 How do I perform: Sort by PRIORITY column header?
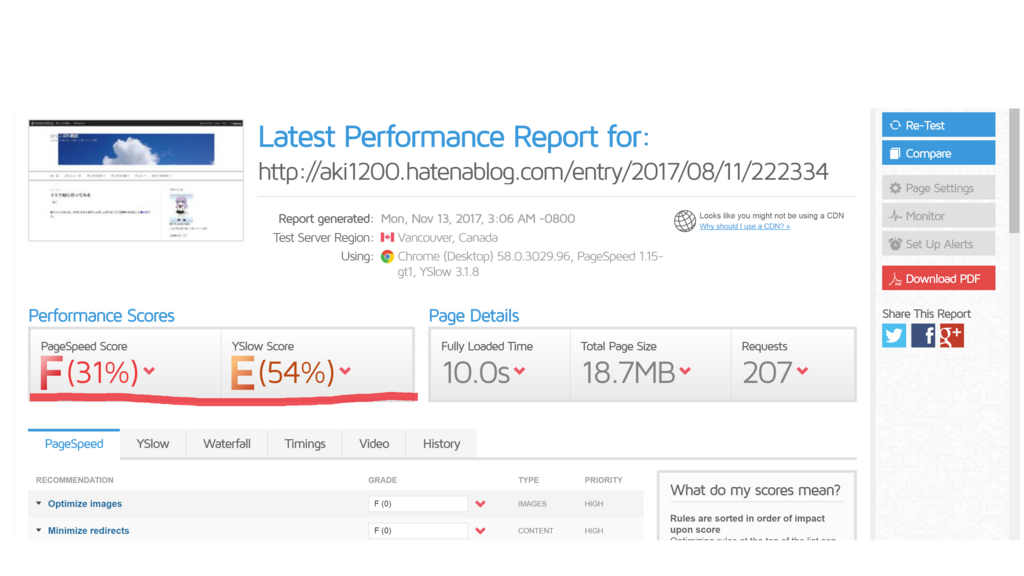(603, 480)
